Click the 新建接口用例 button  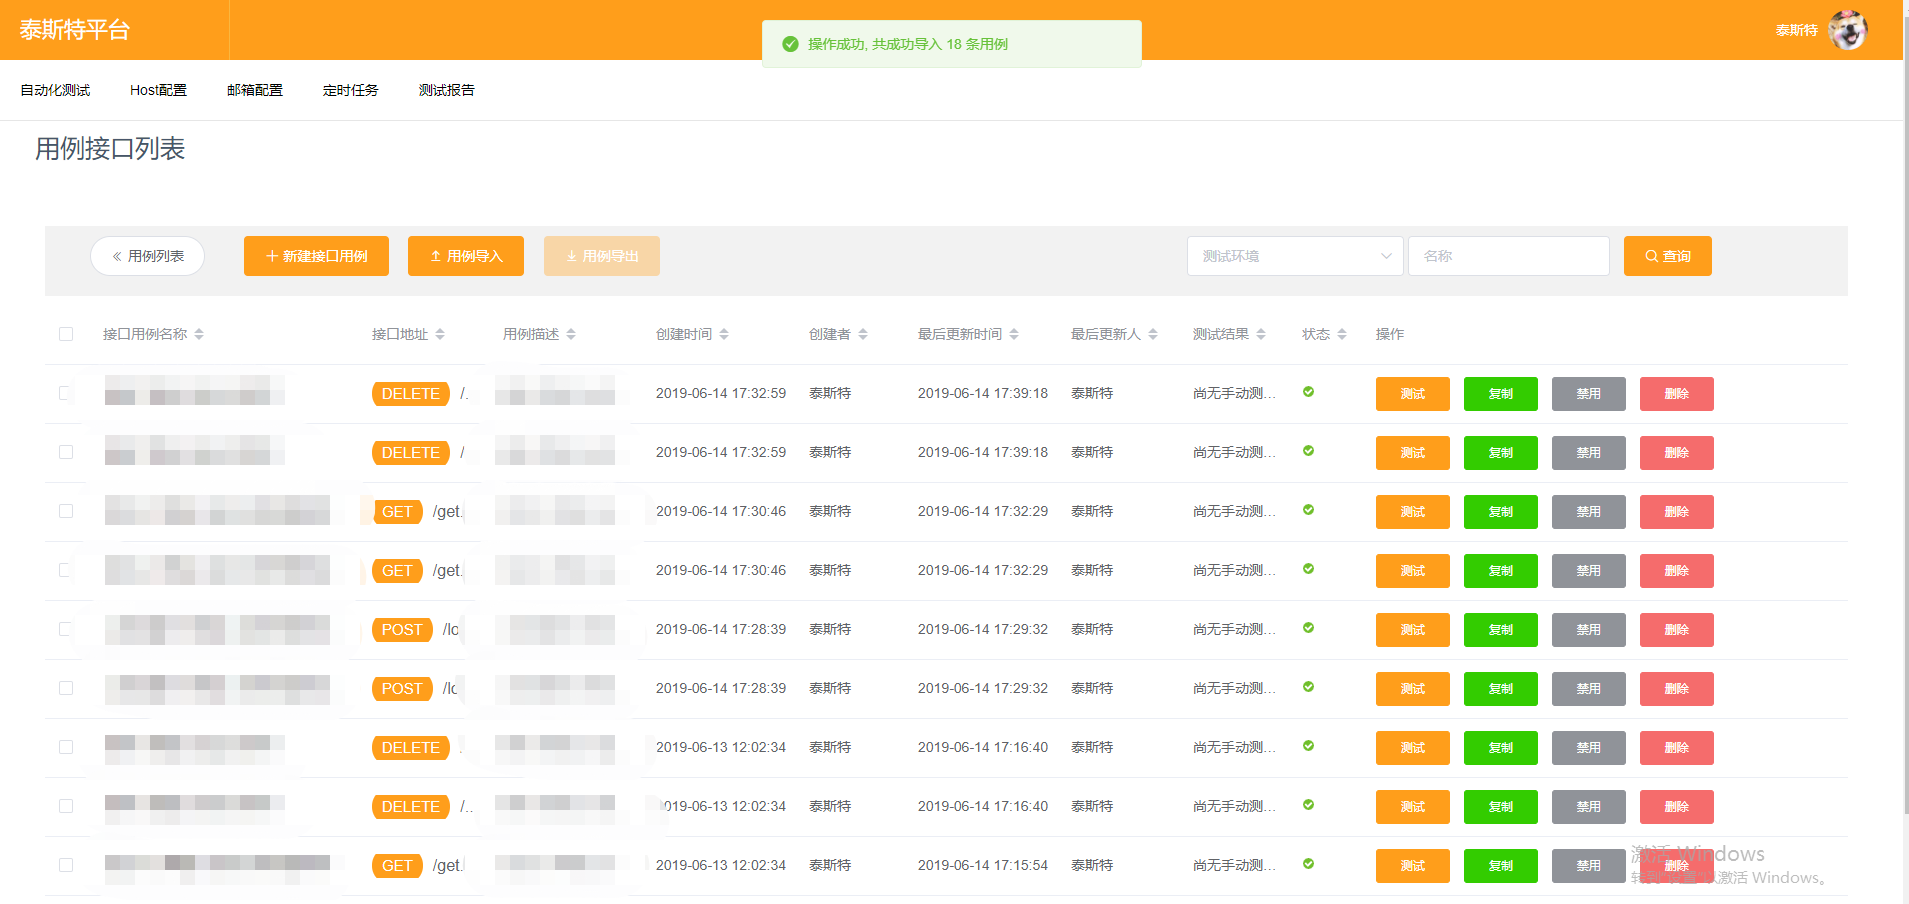pos(316,256)
